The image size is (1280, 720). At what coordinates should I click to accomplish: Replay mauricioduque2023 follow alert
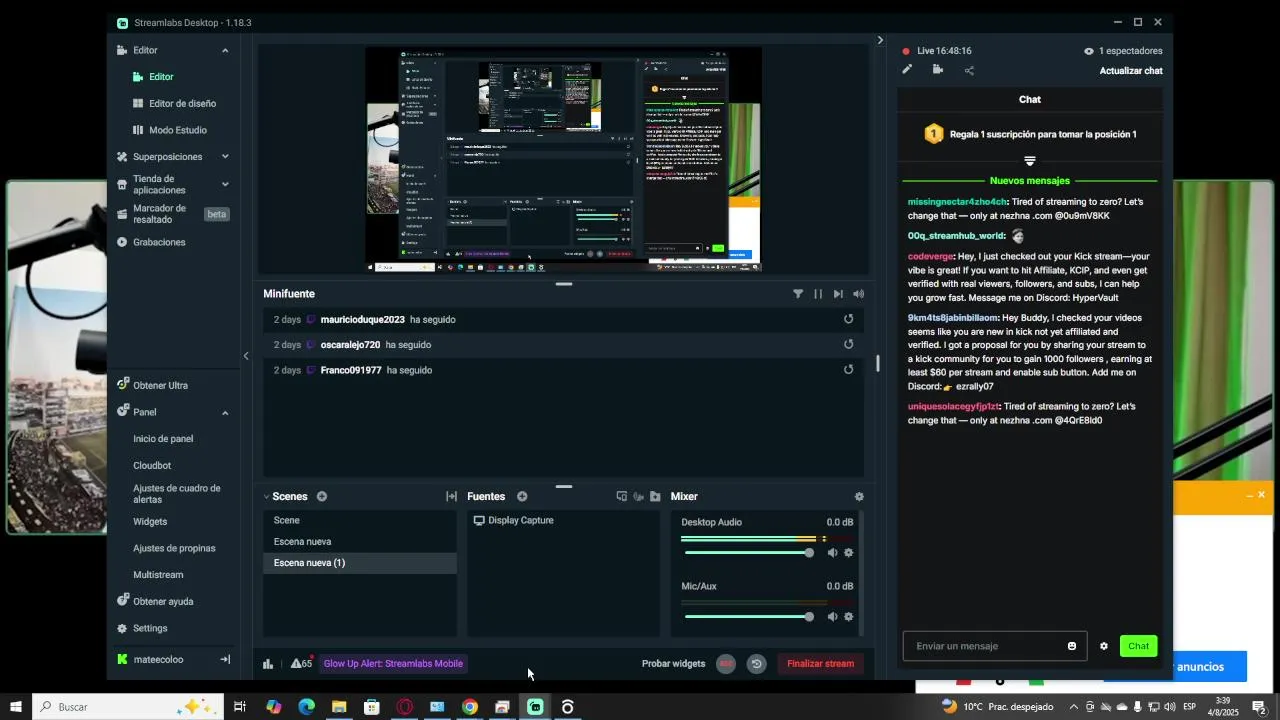pyautogui.click(x=849, y=319)
